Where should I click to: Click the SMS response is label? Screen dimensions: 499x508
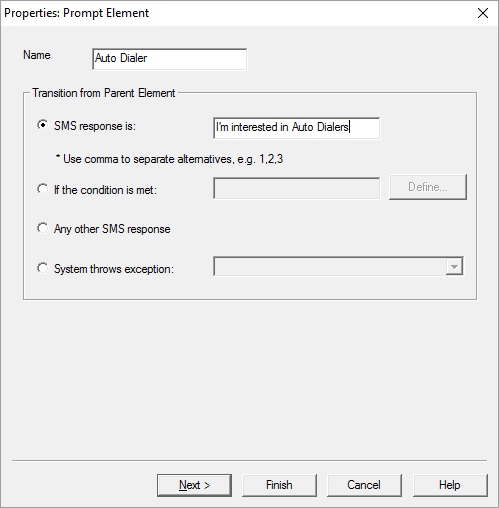(x=95, y=126)
